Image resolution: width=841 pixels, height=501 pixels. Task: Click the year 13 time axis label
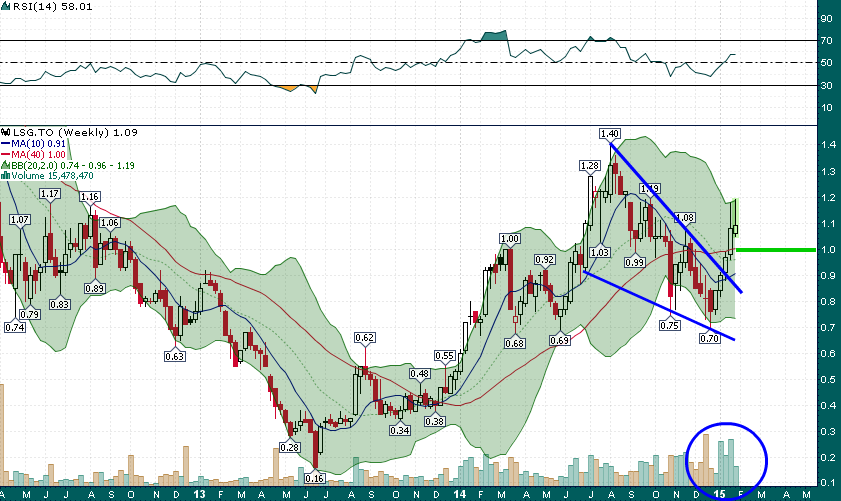[x=199, y=494]
